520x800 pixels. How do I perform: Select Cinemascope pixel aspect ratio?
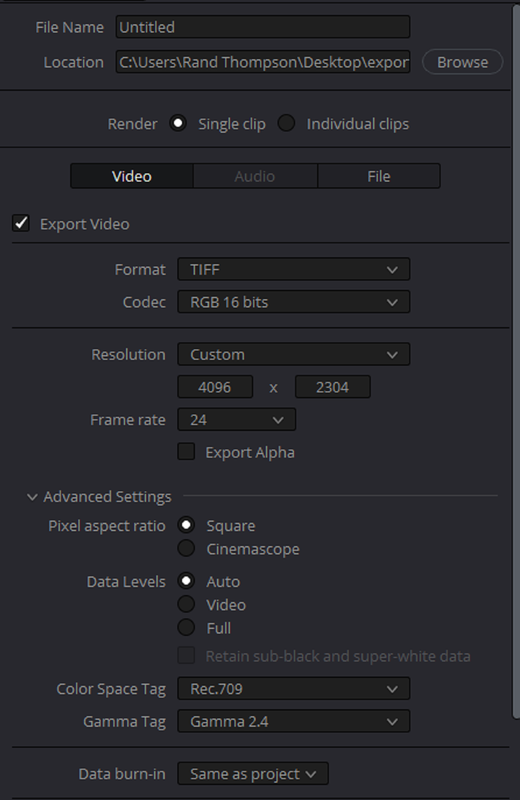coord(186,548)
